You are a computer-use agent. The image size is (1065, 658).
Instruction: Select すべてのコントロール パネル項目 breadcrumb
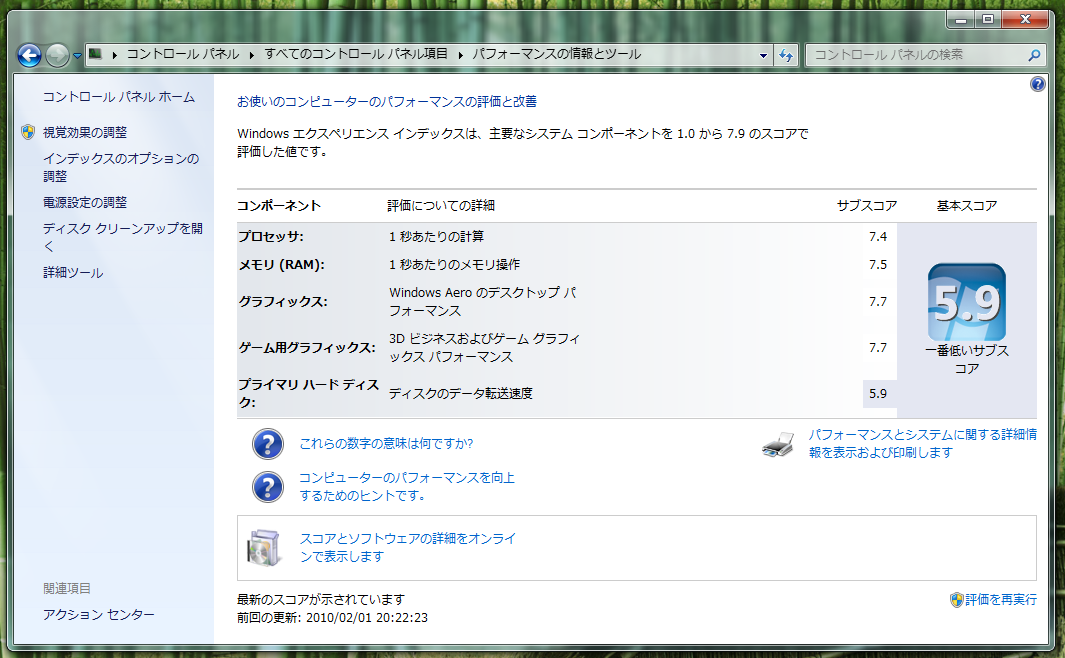point(356,54)
